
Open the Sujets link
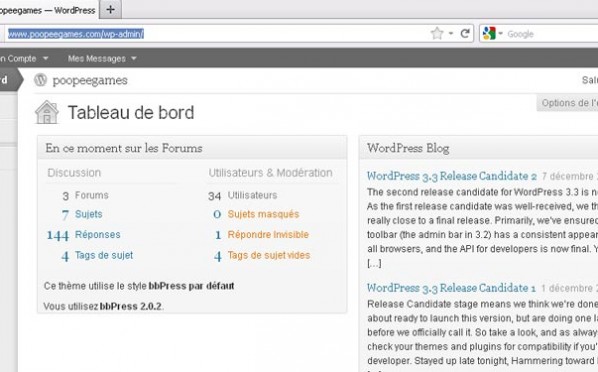coord(88,214)
